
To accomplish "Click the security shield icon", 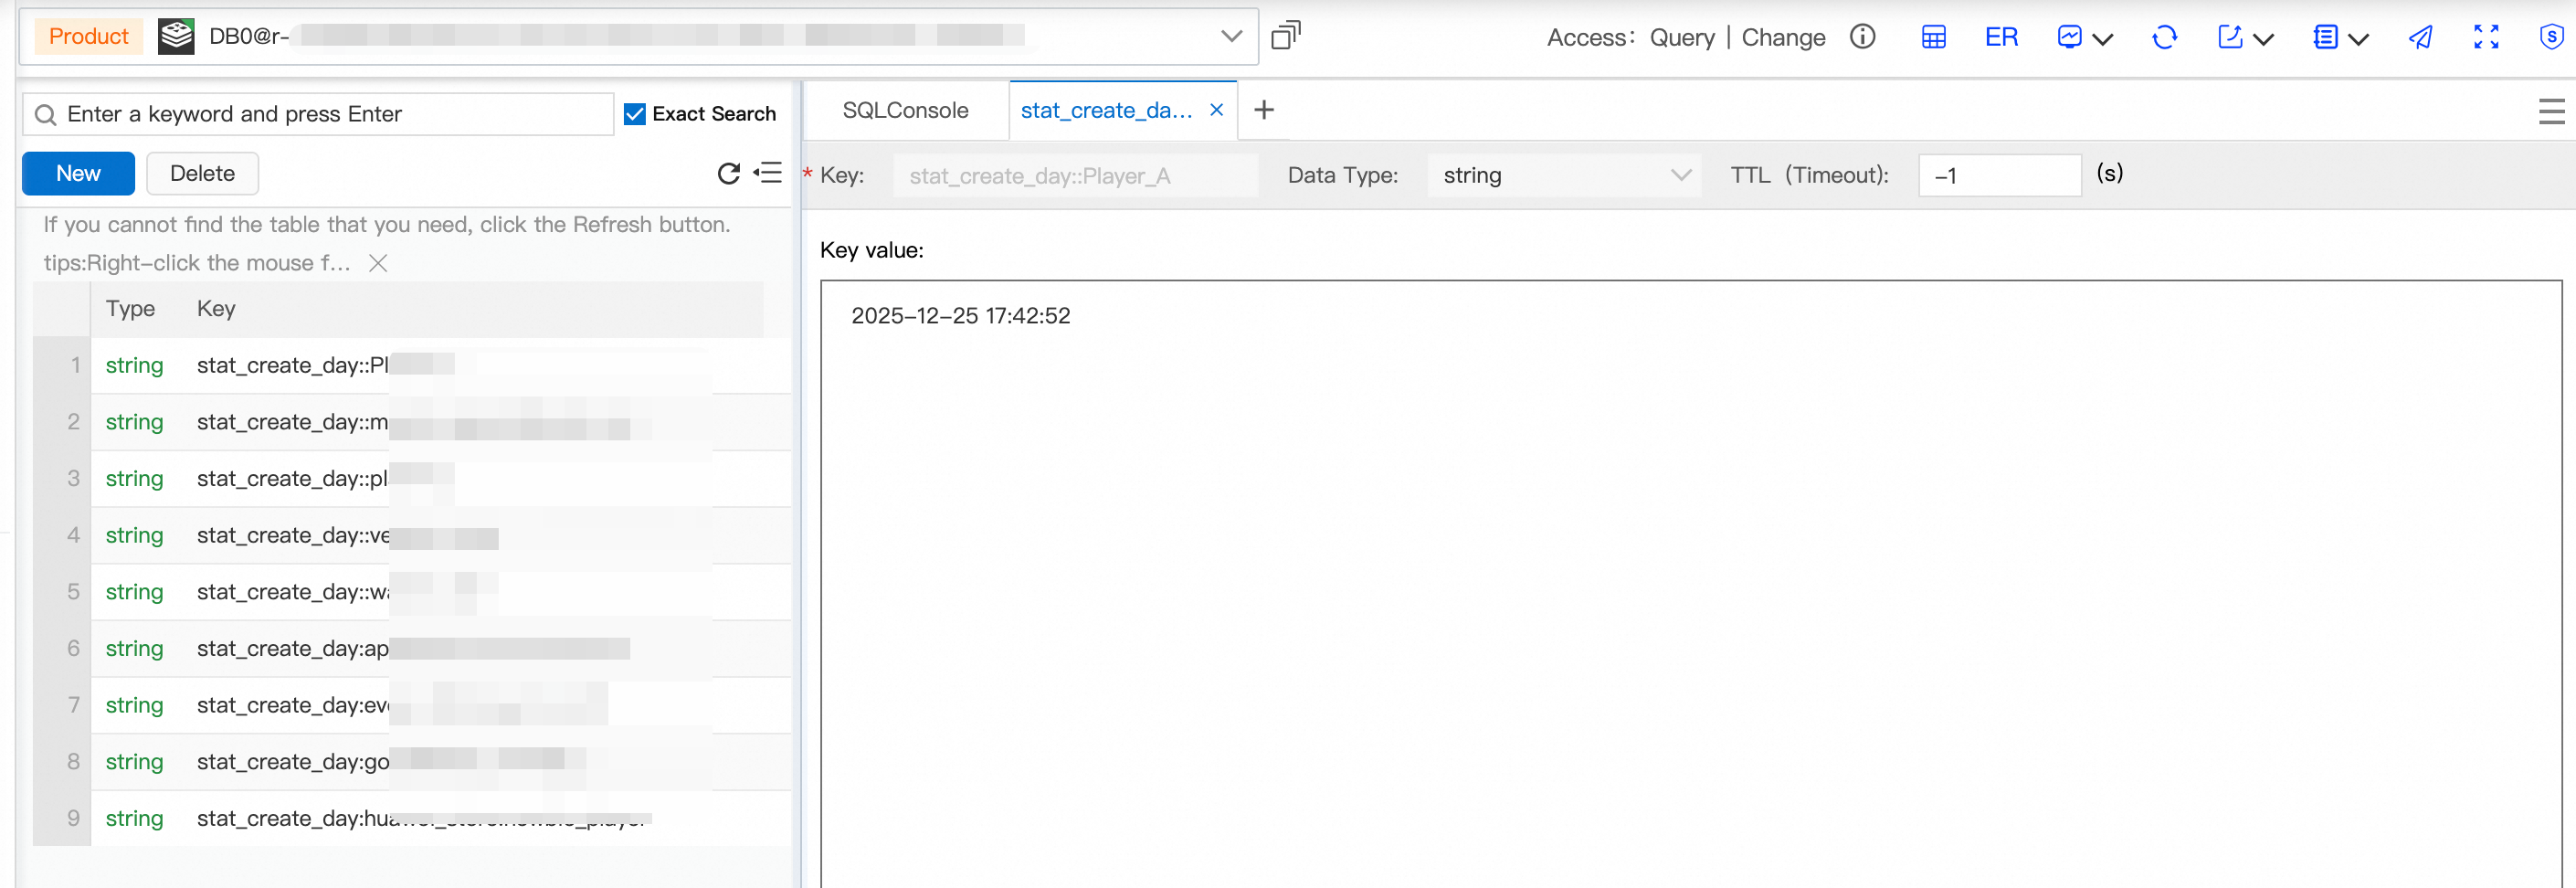I will click(x=2551, y=37).
